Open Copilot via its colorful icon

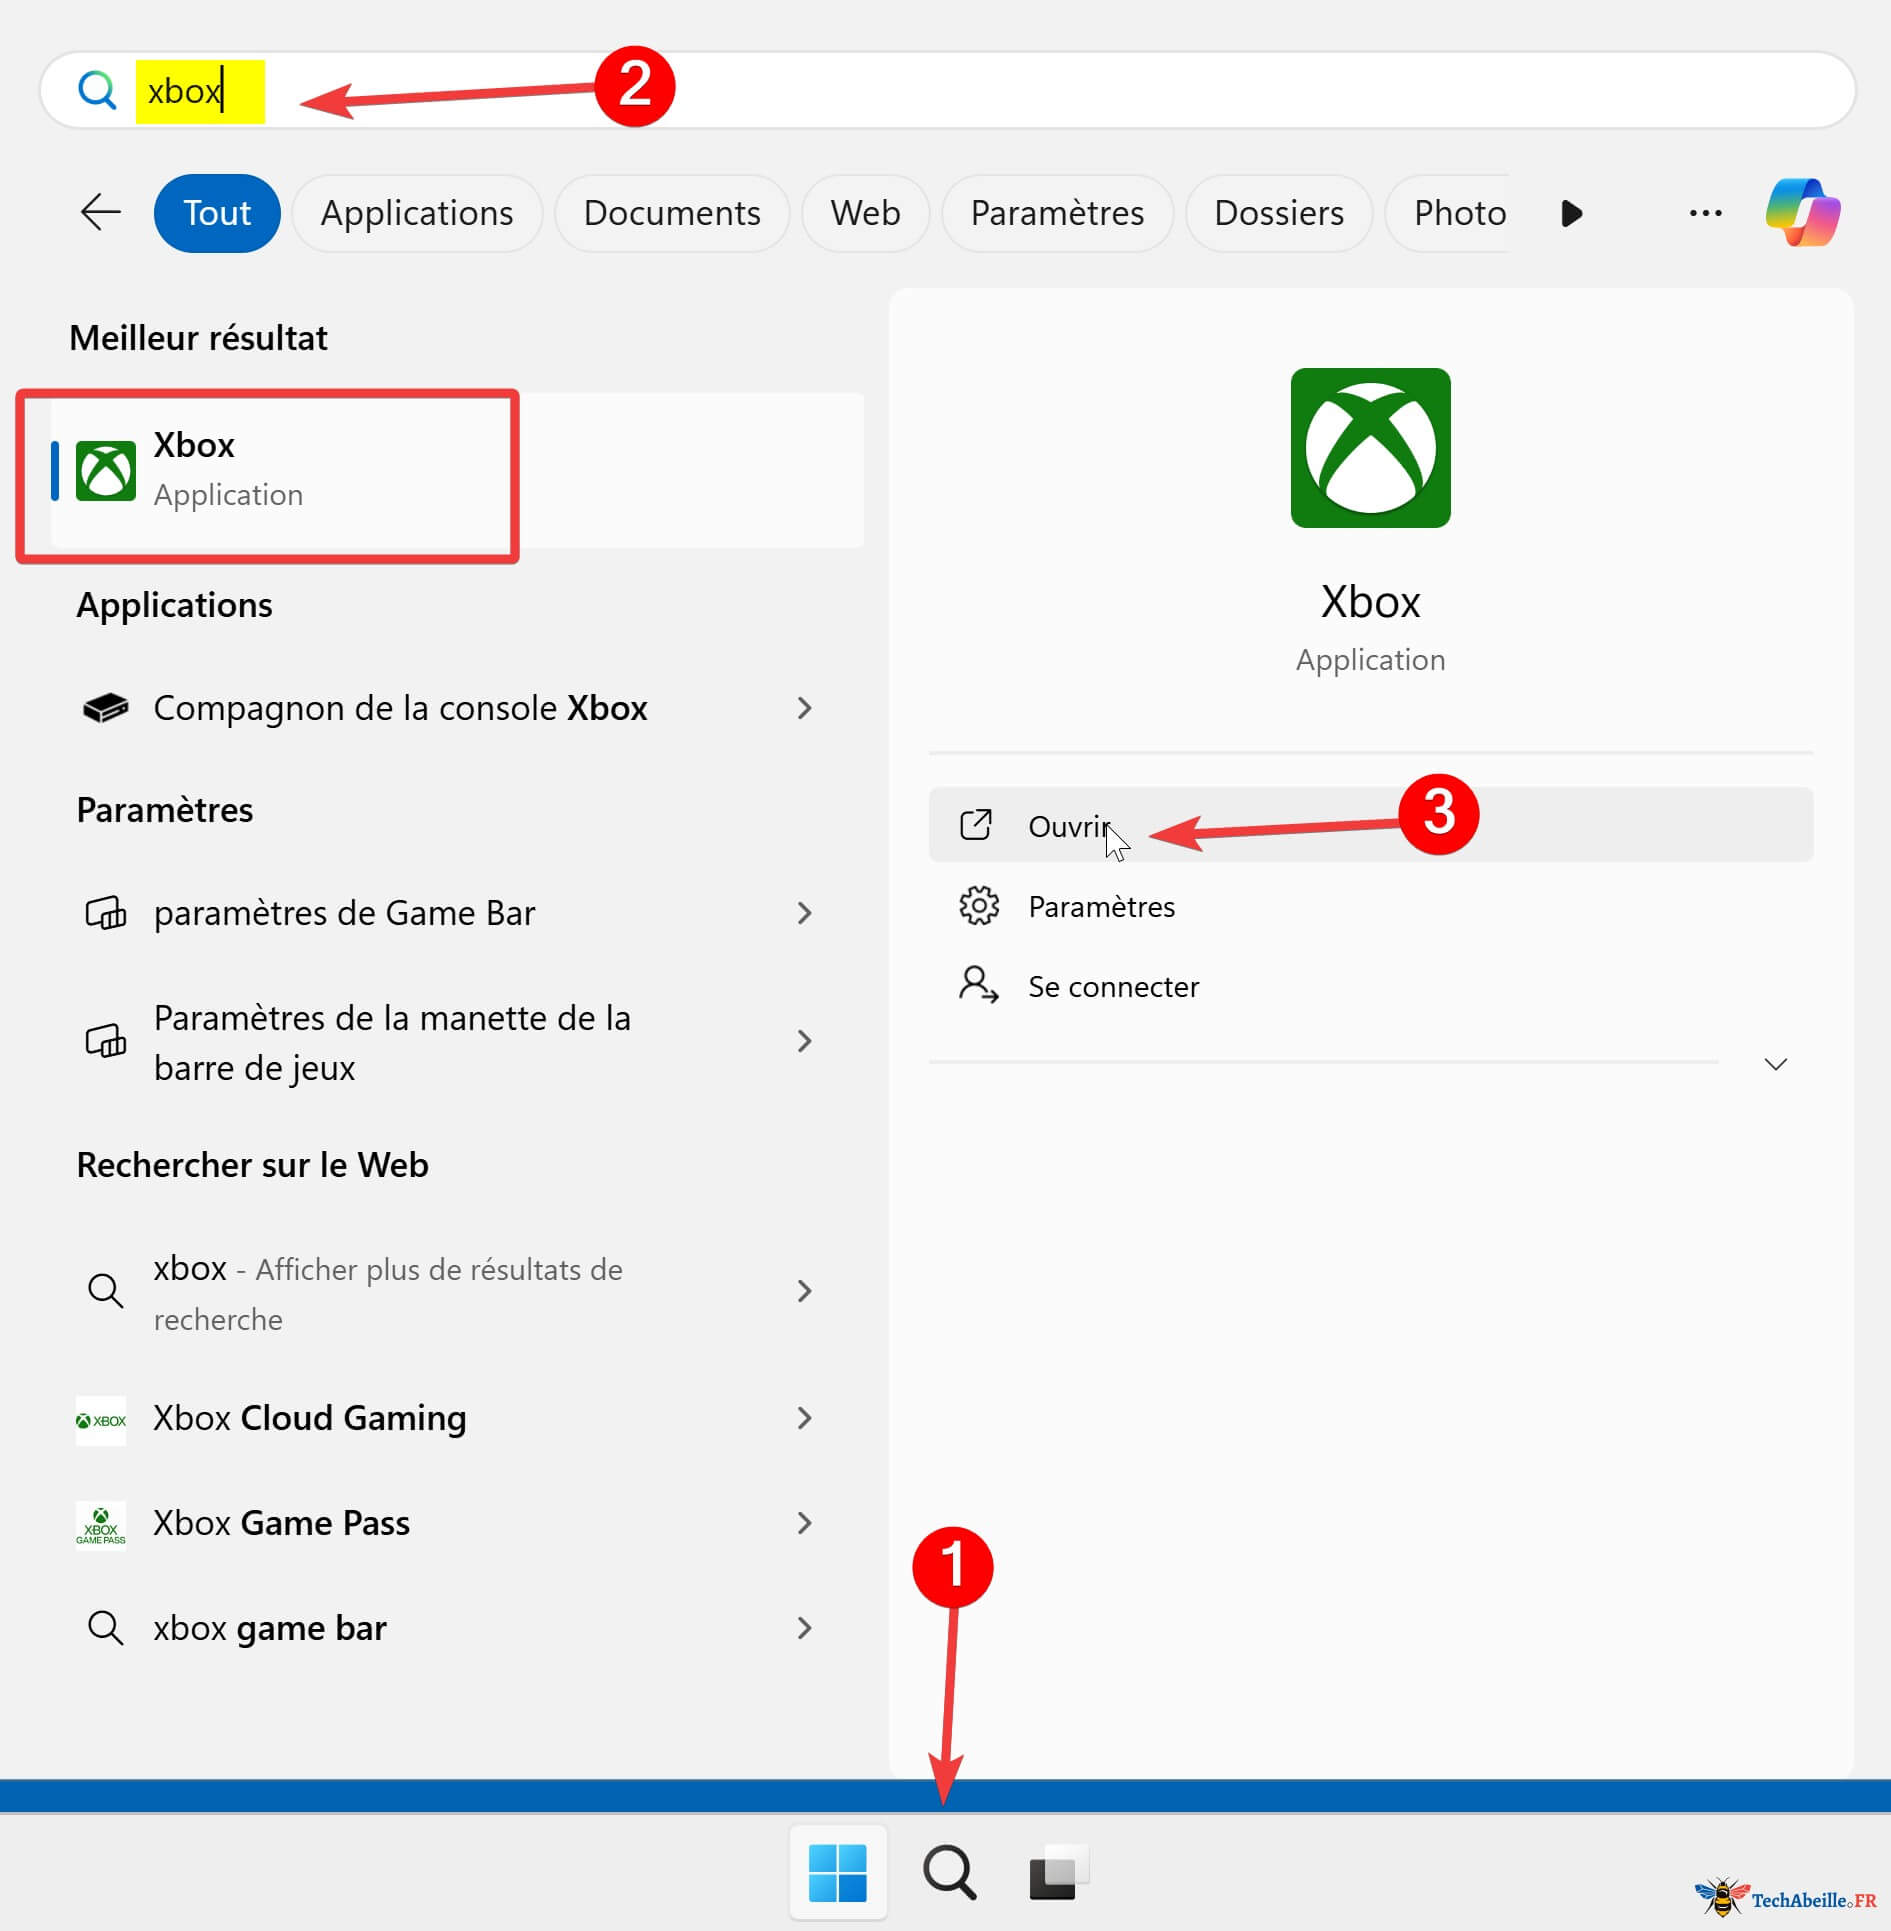1803,212
